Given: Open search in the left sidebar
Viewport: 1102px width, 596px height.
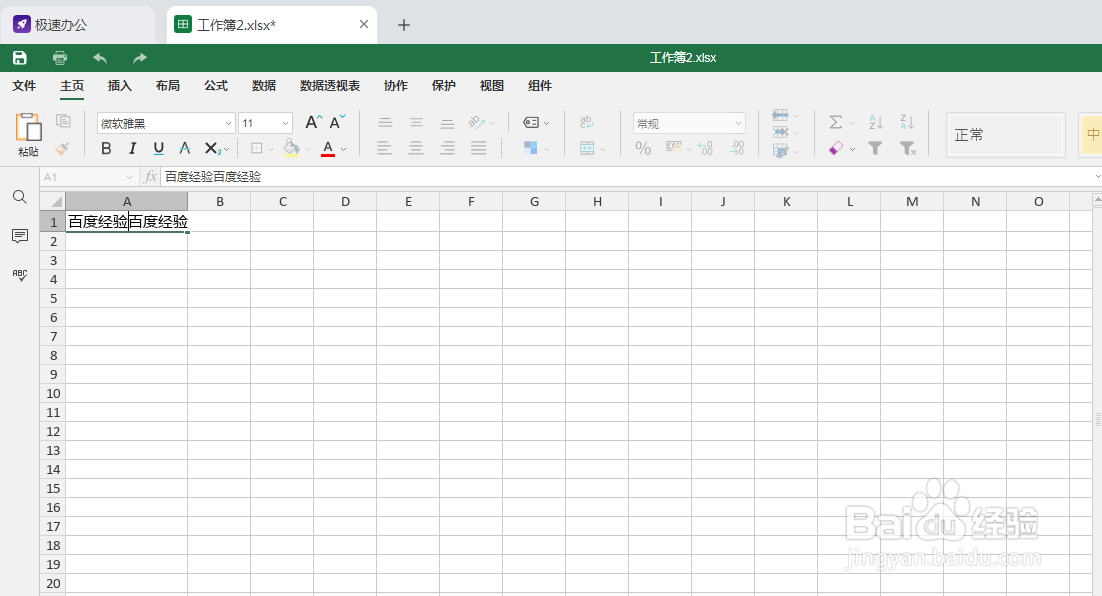Looking at the screenshot, I should point(20,197).
